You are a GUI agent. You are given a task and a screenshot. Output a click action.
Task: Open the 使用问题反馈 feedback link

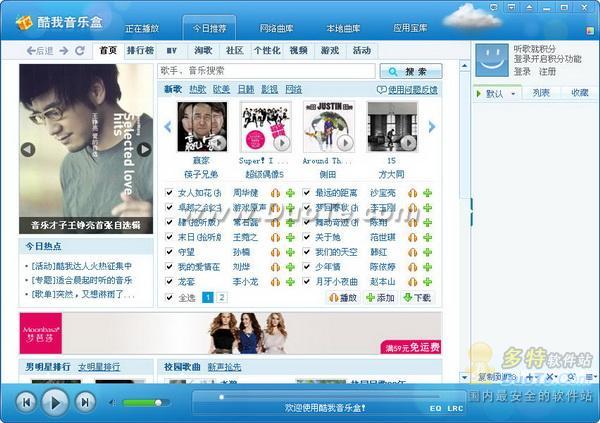pos(407,90)
